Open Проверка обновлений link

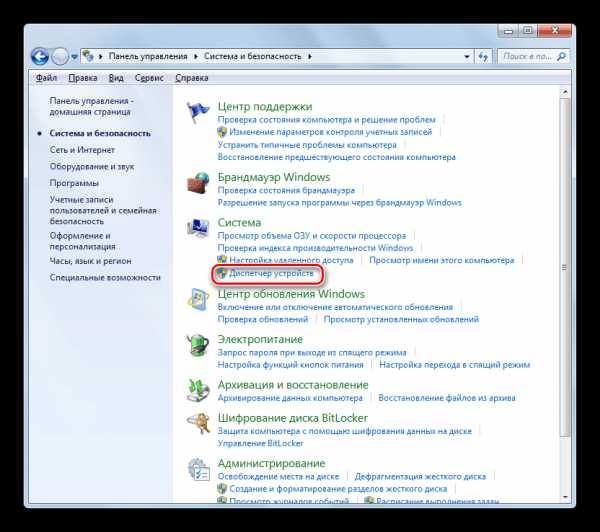point(263,319)
